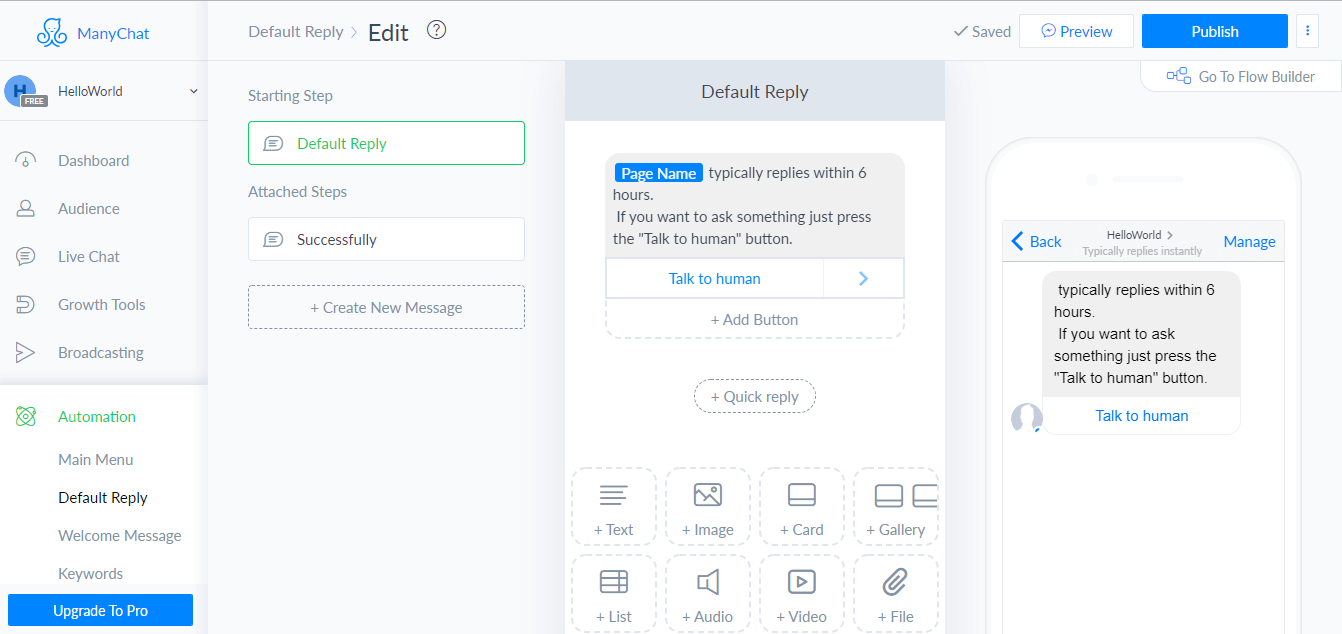Image resolution: width=1342 pixels, height=634 pixels.
Task: Click the ManyChat logo icon
Action: (x=52, y=33)
